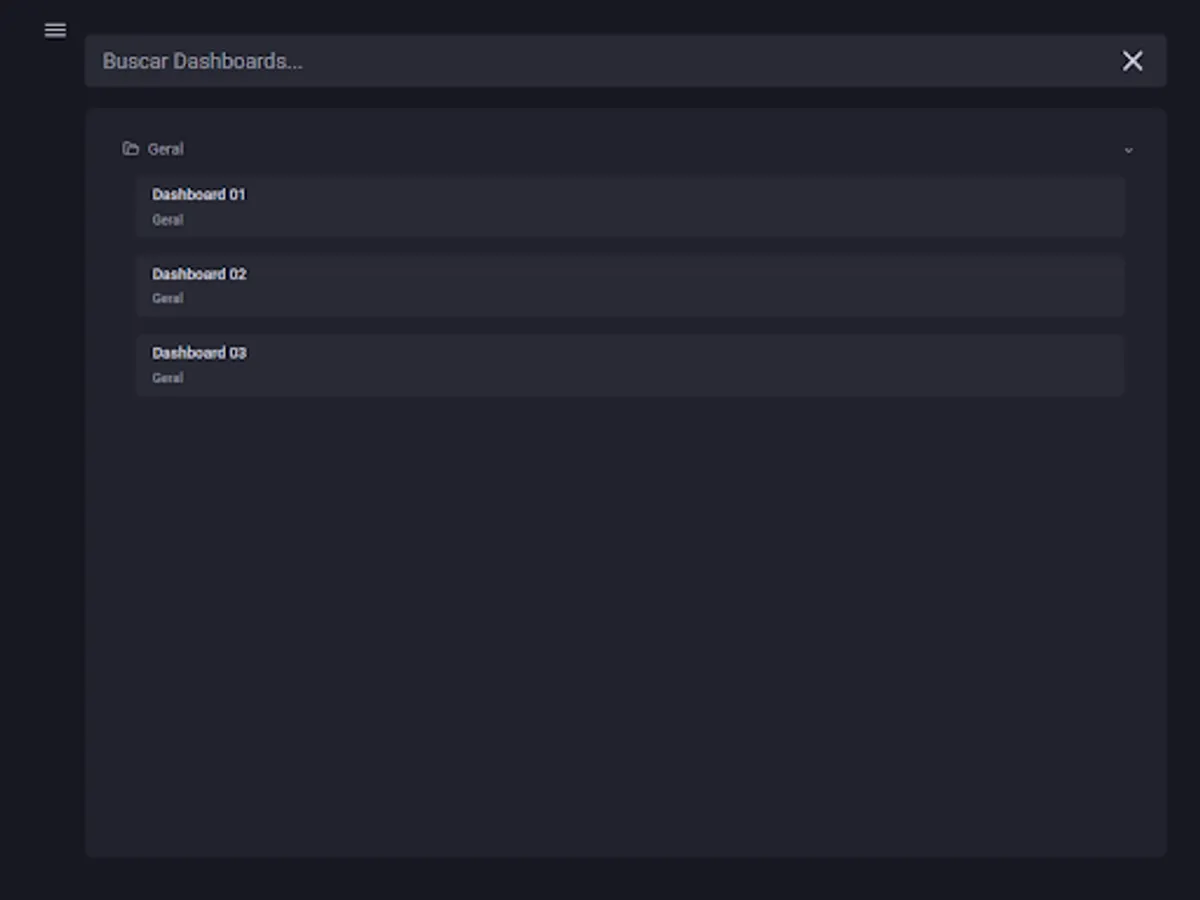Click empty area of results panel
Screen dimensions: 1200x900
click(x=625, y=620)
